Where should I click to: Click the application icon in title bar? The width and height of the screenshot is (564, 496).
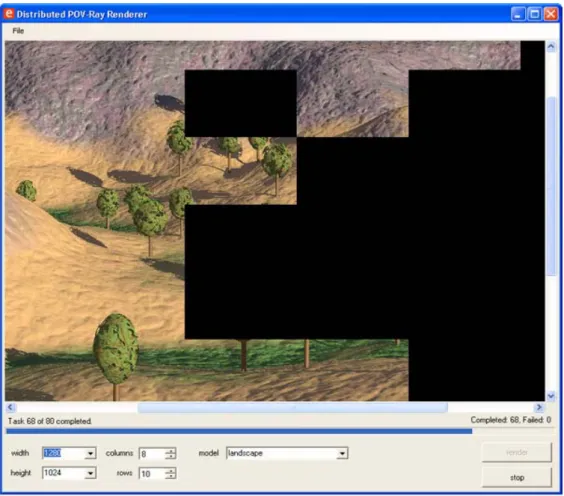(9, 14)
